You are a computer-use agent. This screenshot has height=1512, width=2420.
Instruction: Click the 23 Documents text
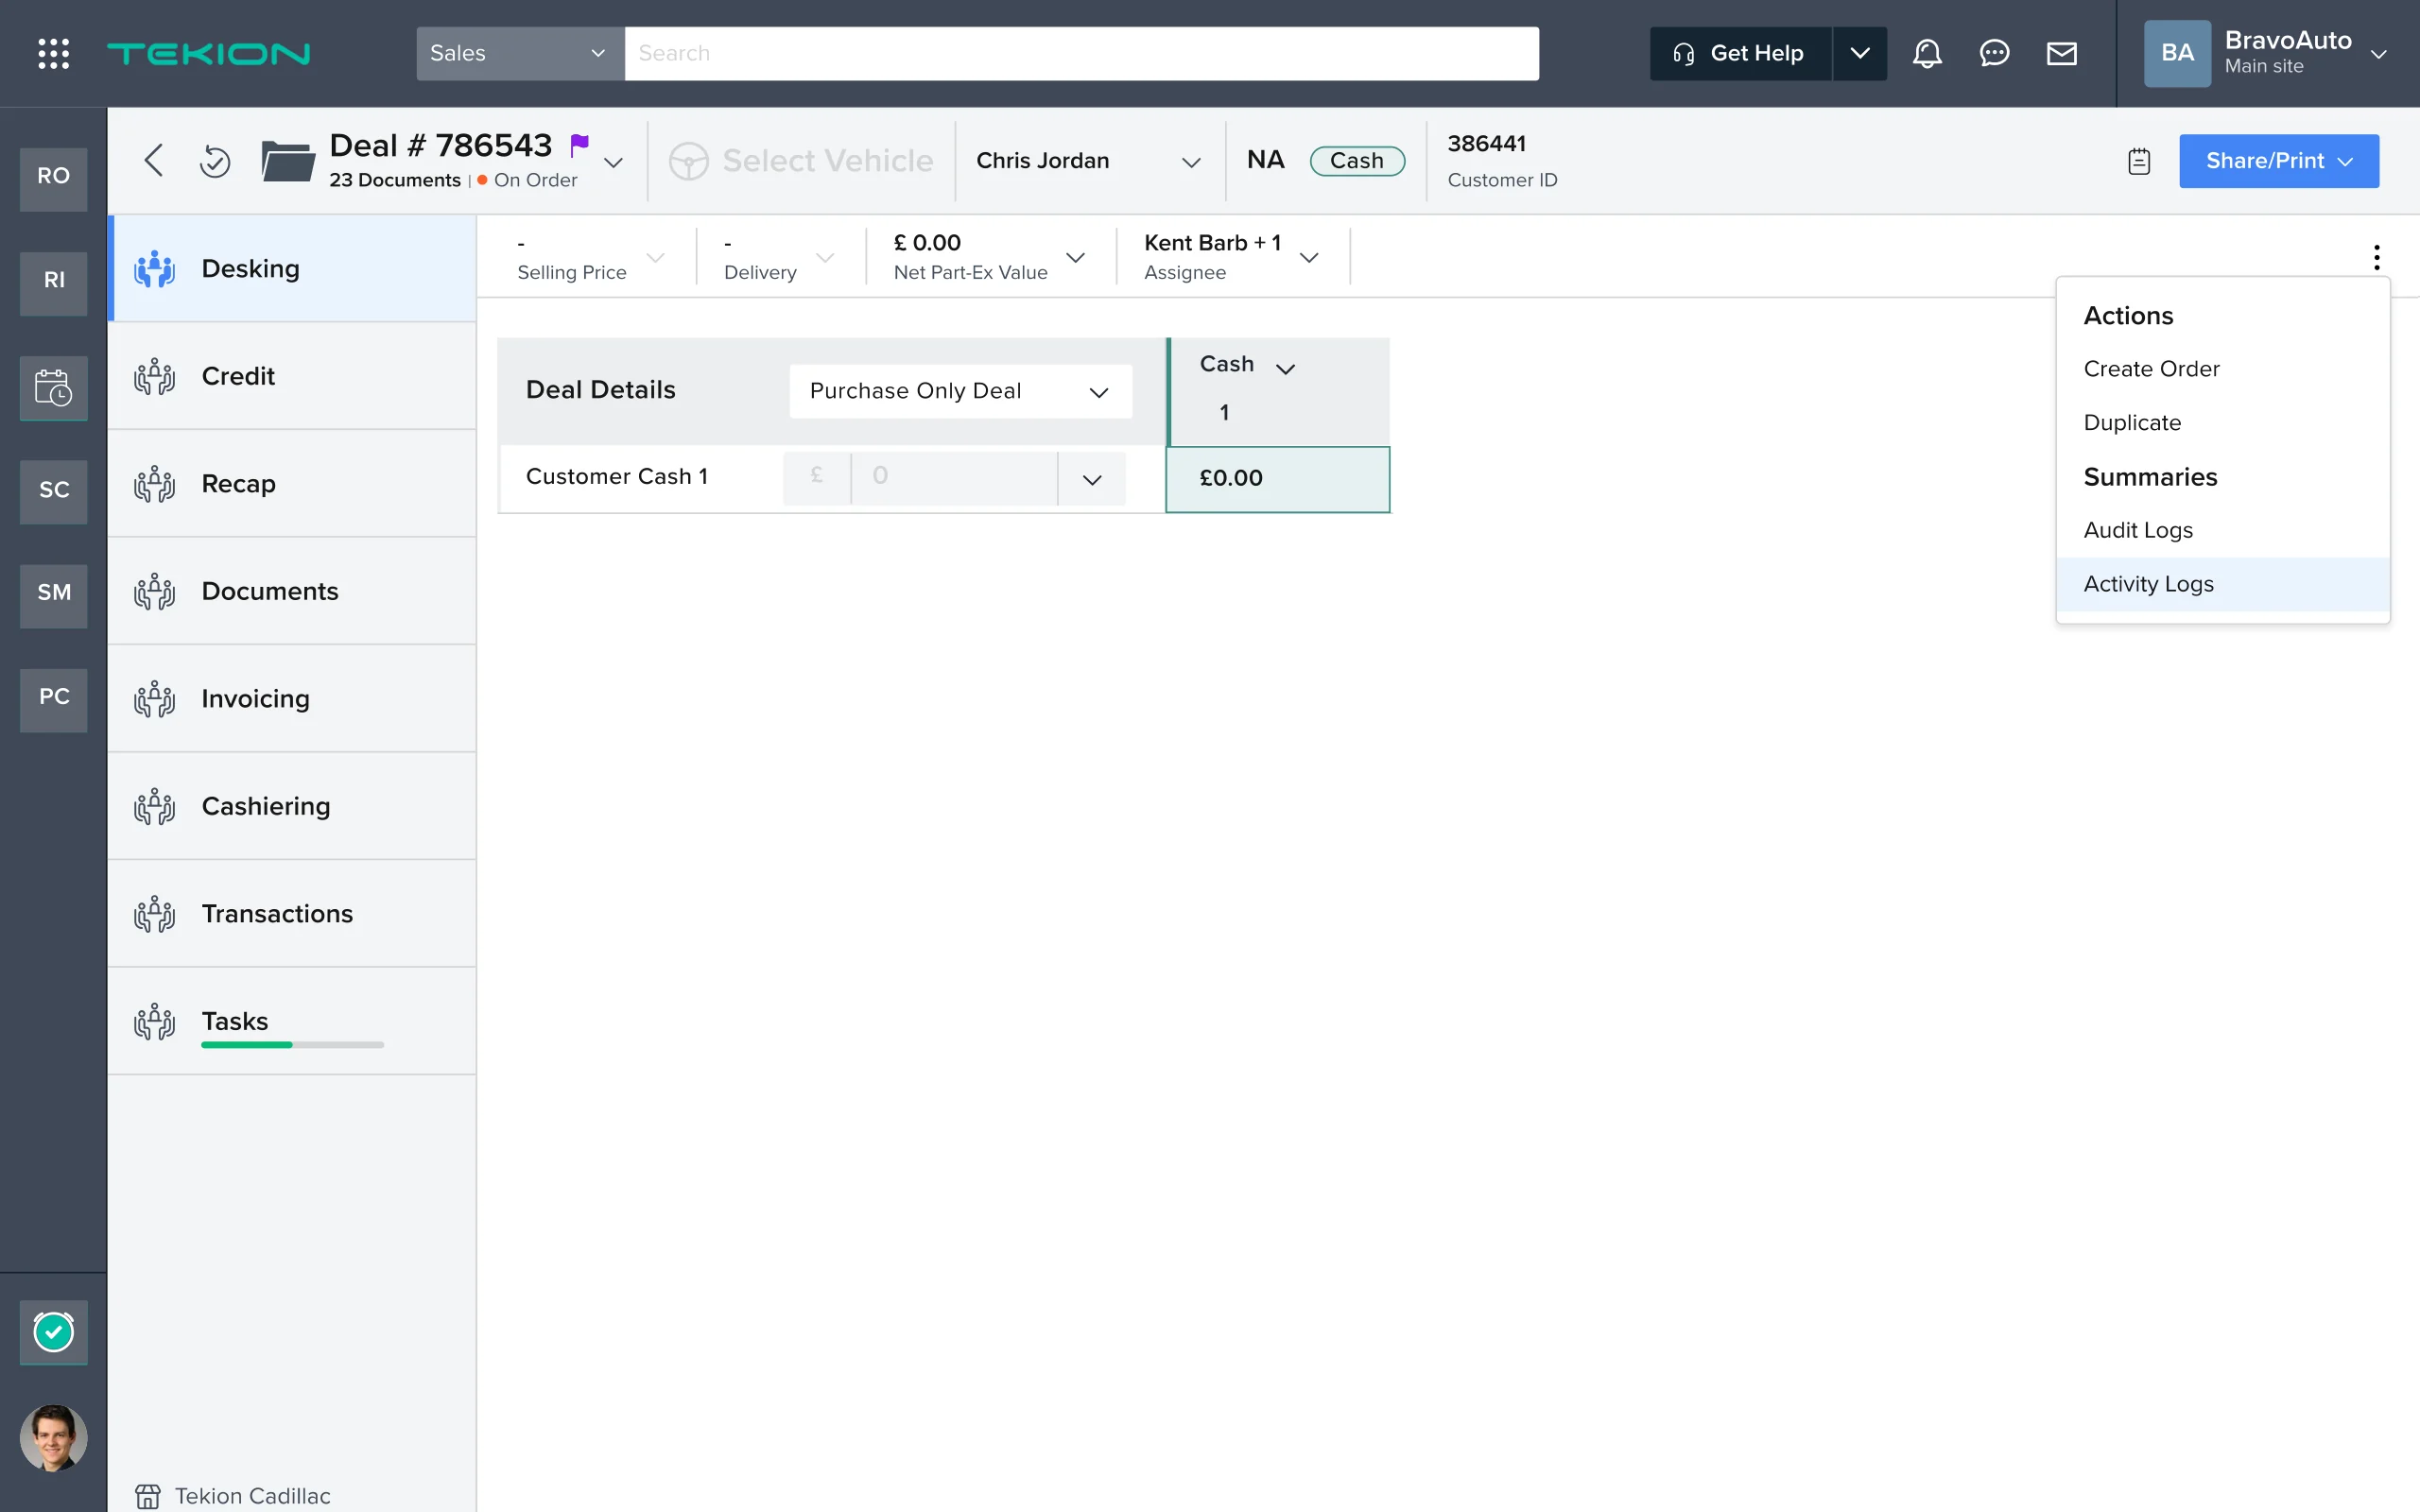394,180
